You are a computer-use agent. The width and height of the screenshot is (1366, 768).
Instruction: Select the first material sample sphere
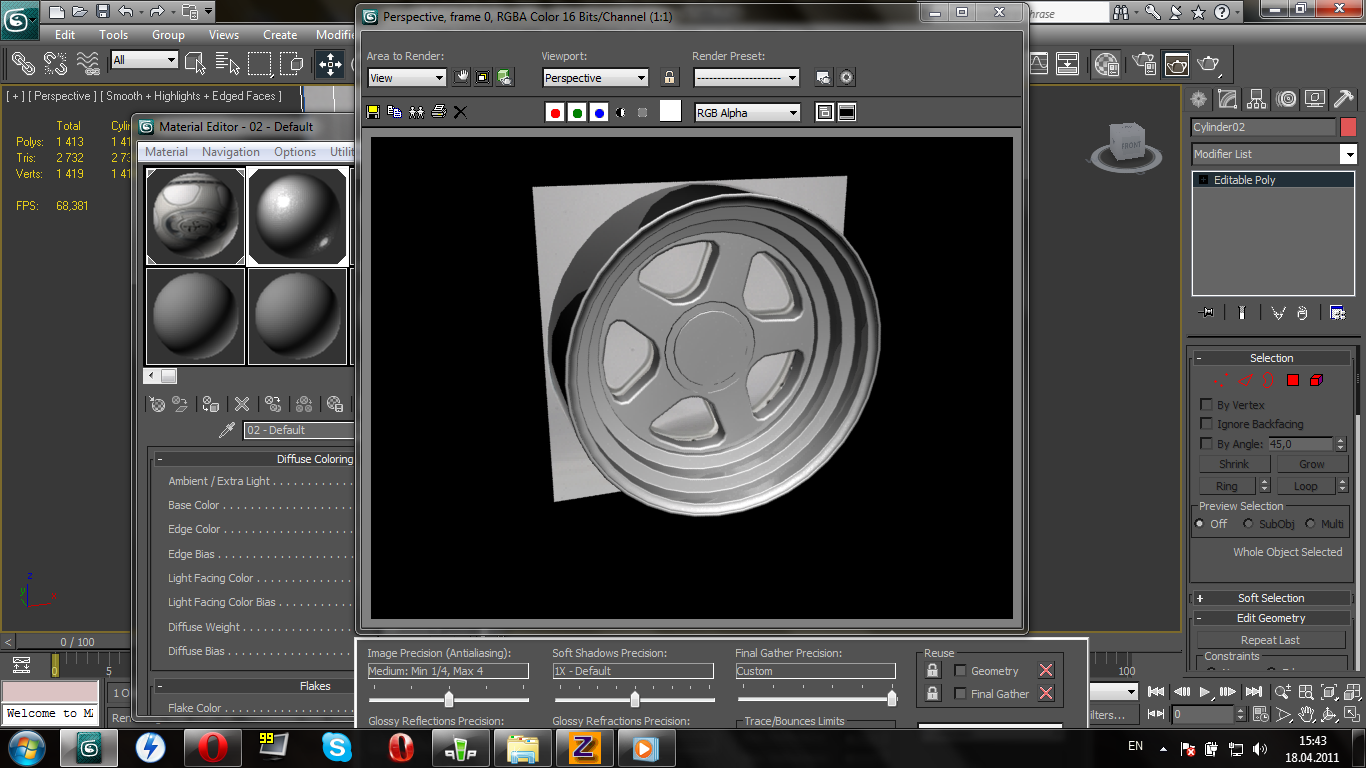point(196,216)
